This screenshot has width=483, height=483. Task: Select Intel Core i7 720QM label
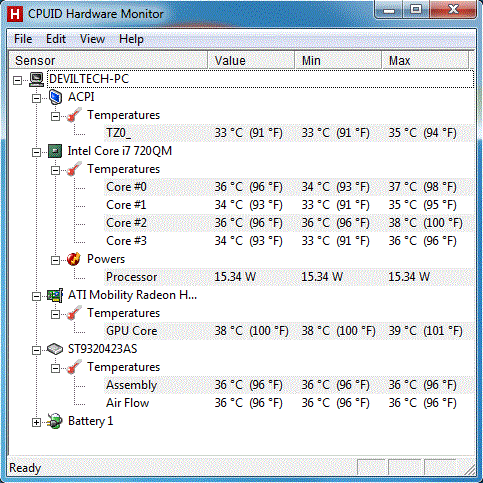pyautogui.click(x=120, y=151)
